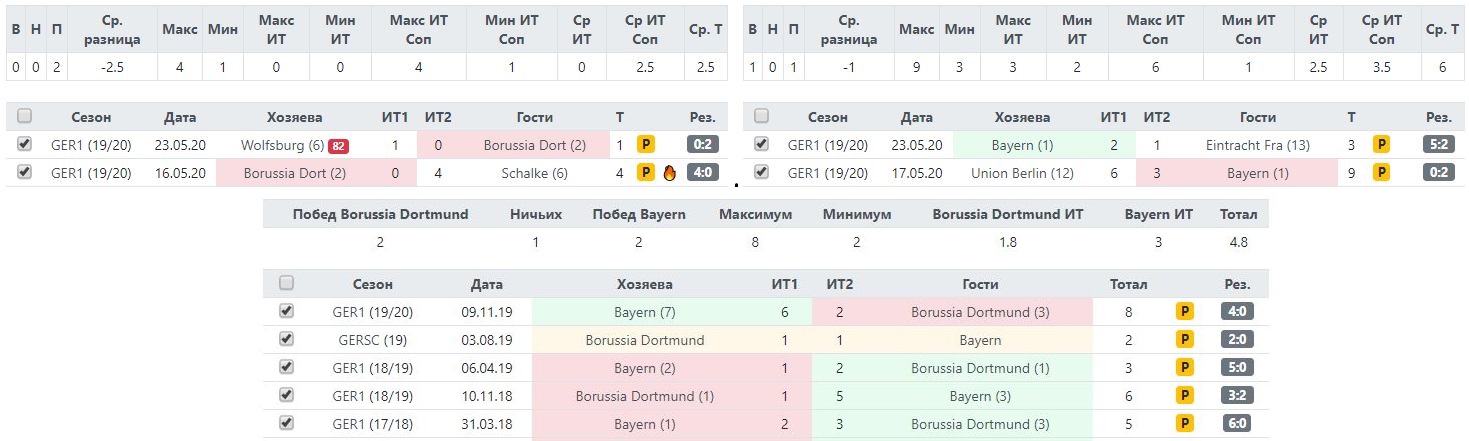Uncheck the GERSC (19) 03.08.19 match checkbox
The width and height of the screenshot is (1469, 441).
pyautogui.click(x=287, y=339)
